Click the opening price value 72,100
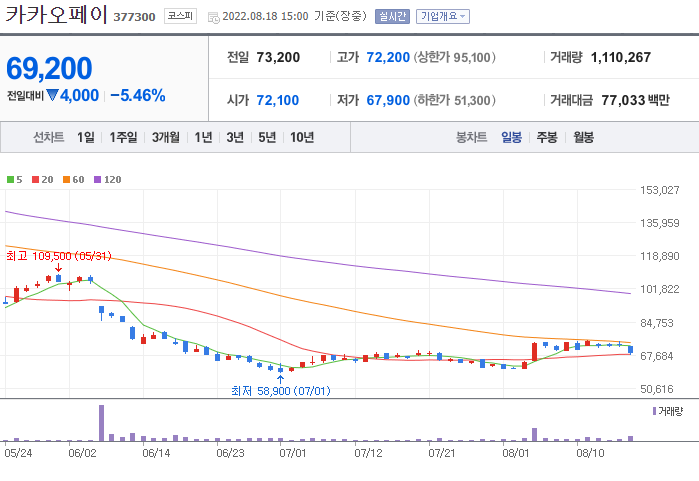The height and width of the screenshot is (481, 699). coord(278,100)
